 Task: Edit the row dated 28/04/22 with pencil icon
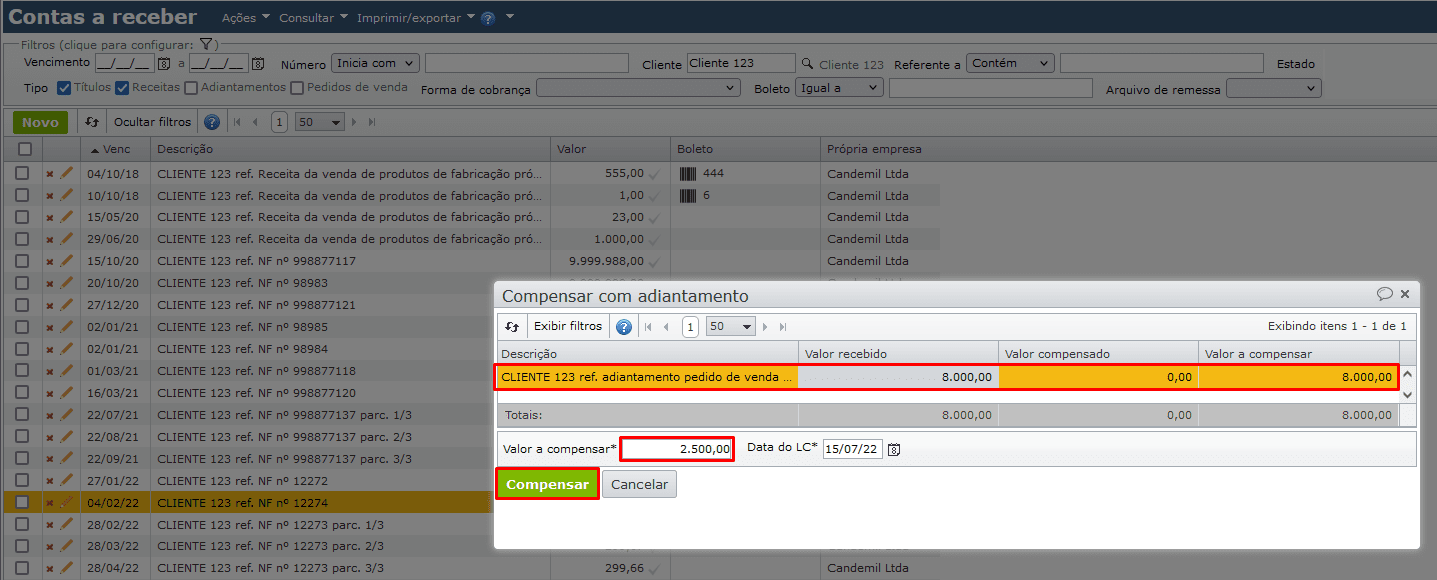coord(67,567)
